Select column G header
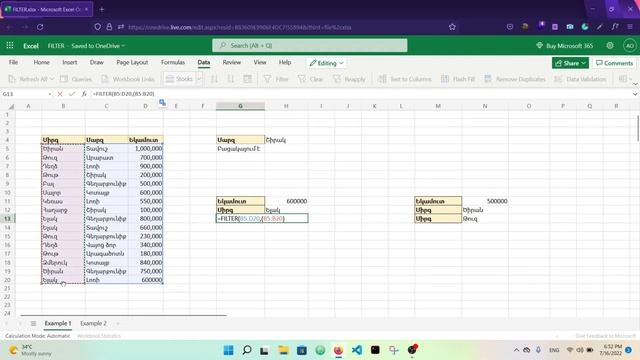 [x=240, y=106]
